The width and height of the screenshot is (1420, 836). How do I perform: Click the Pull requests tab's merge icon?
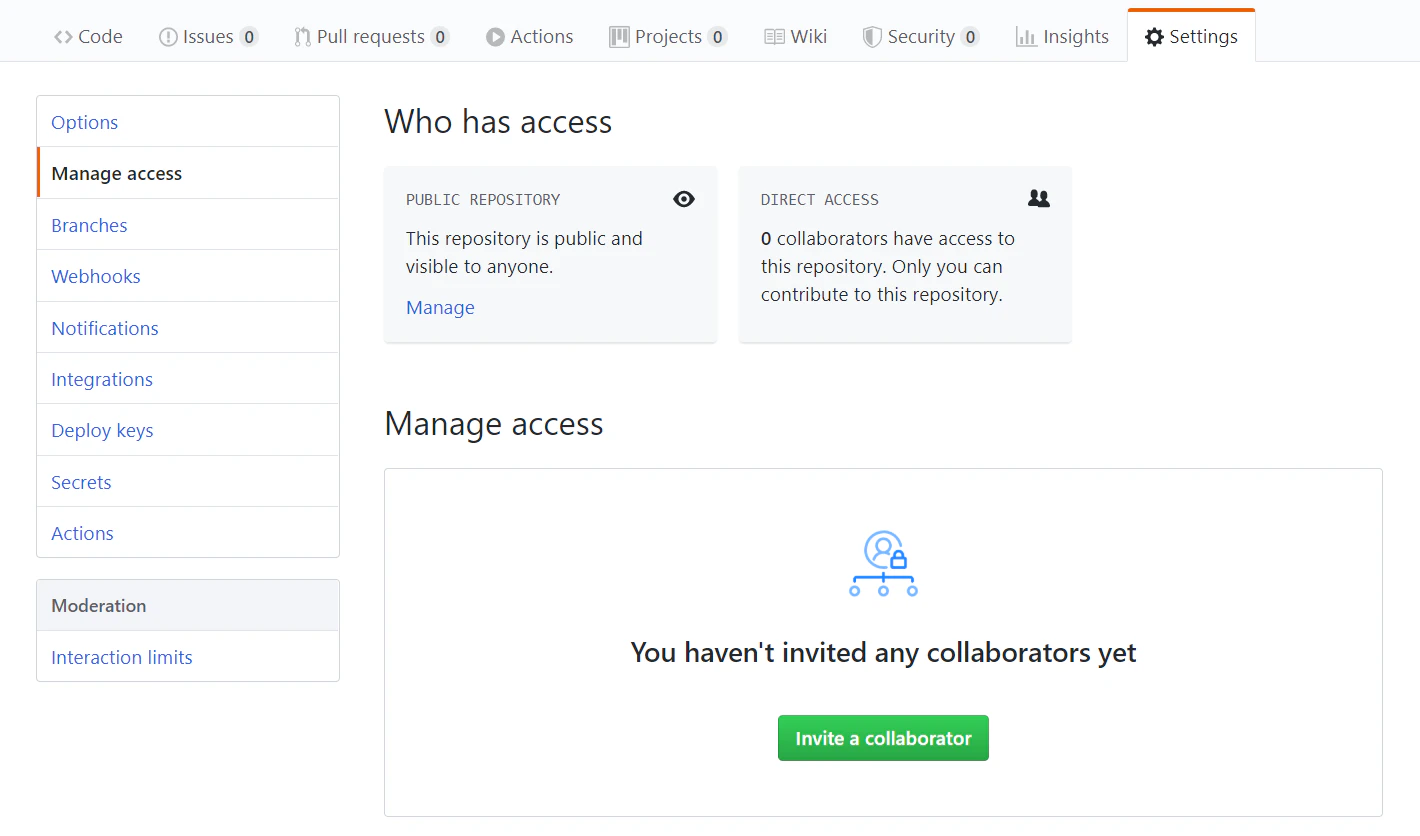(302, 37)
